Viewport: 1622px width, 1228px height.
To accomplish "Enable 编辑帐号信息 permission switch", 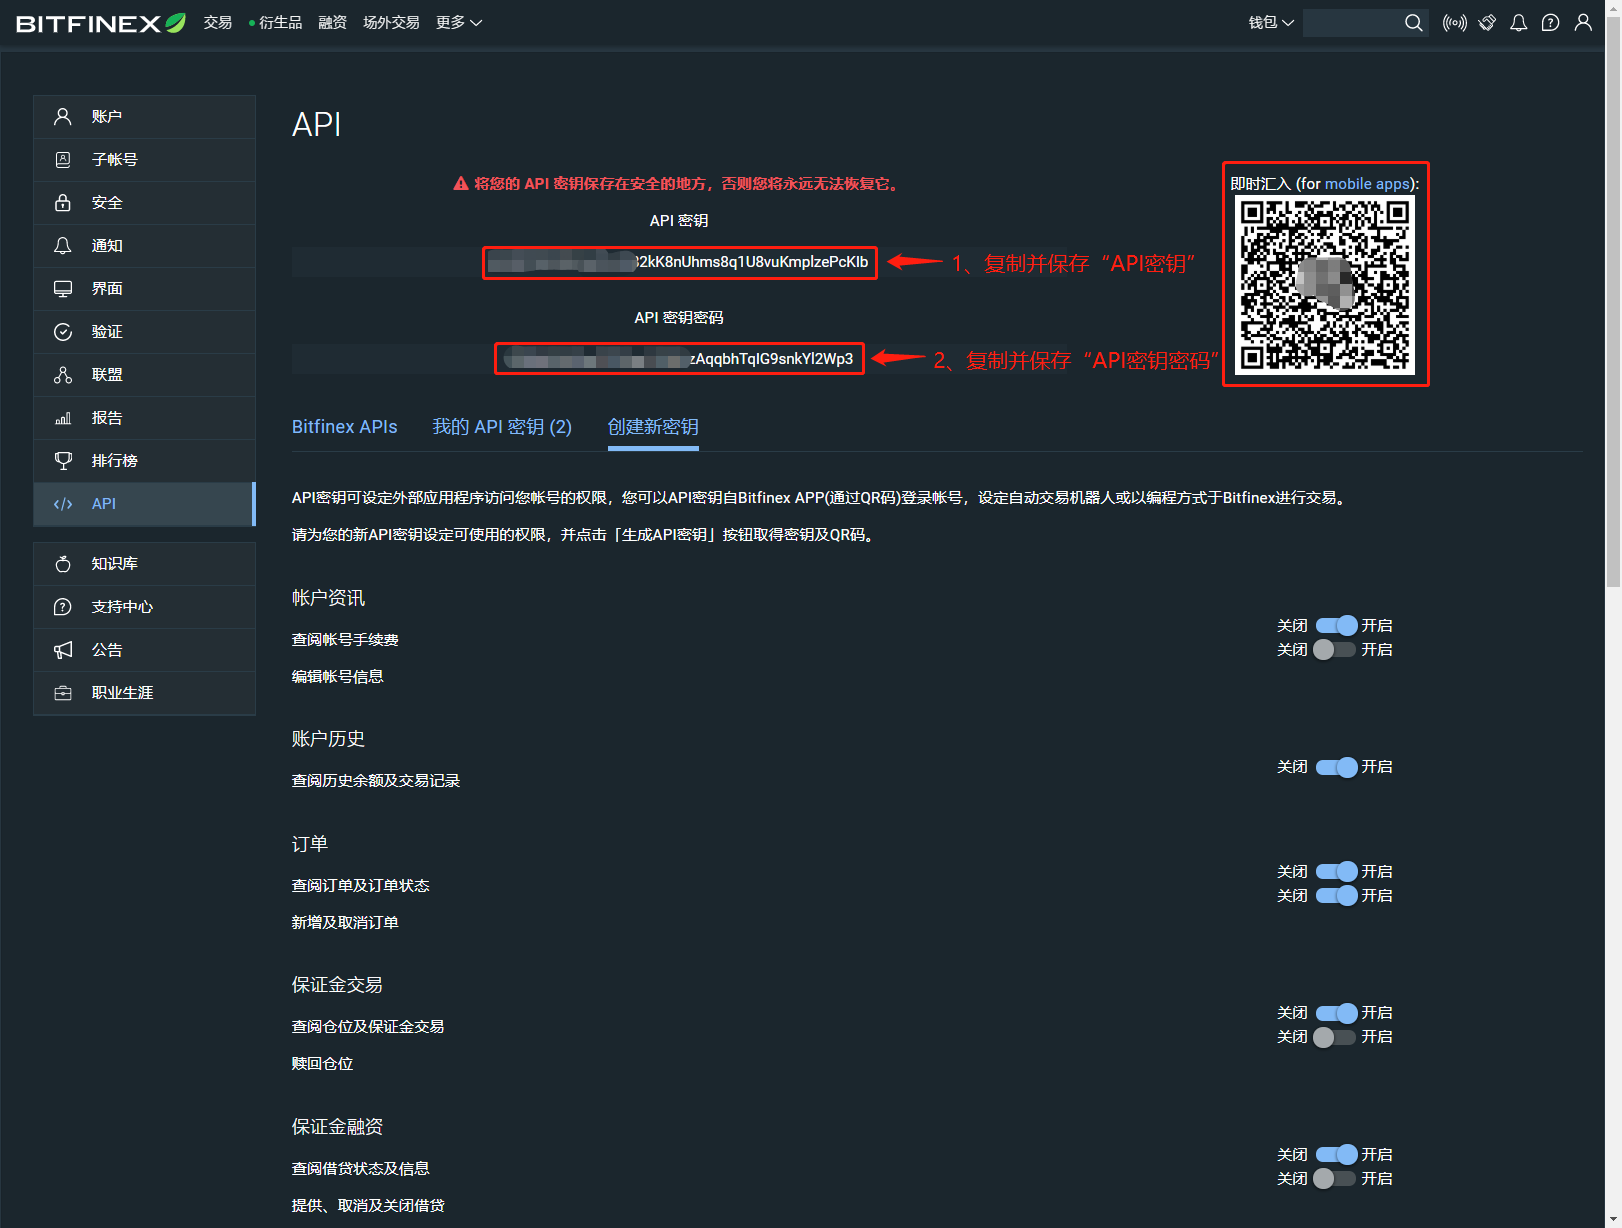I will pyautogui.click(x=1334, y=650).
